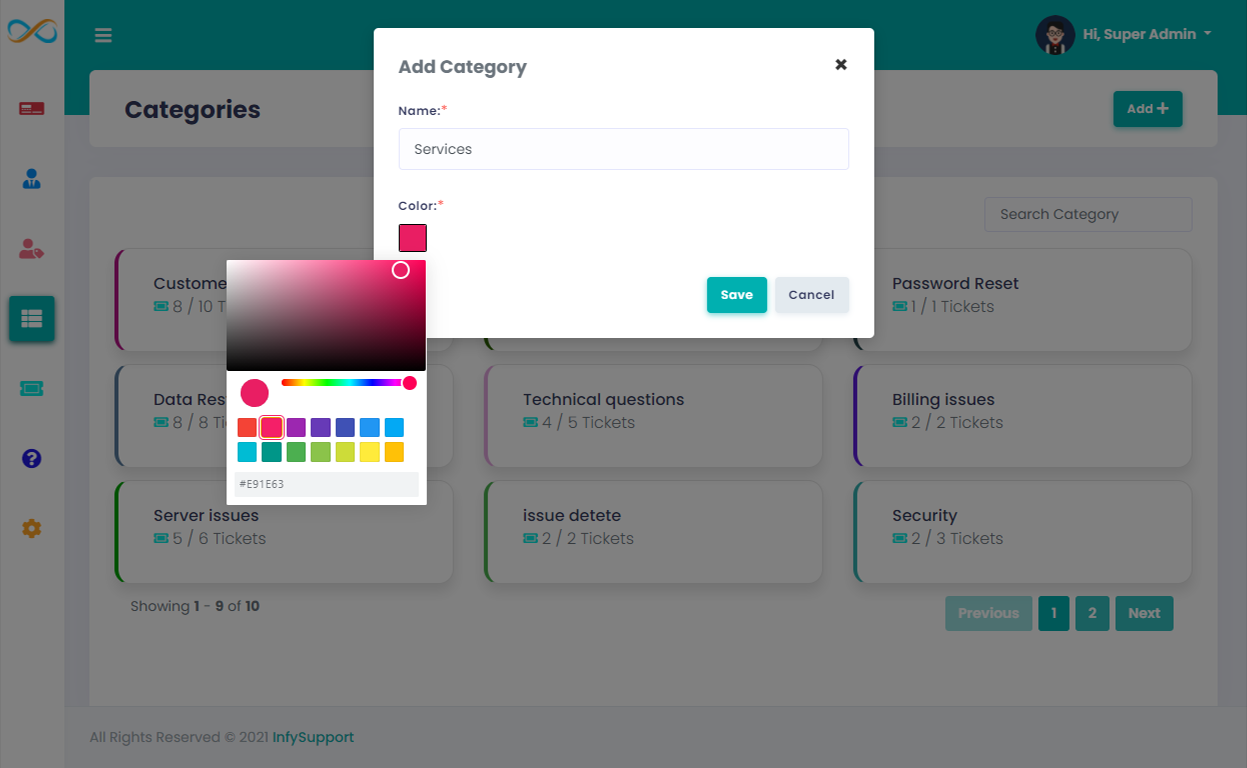Screen dimensions: 1247x768
Task: Open the blue admin user sidebar icon
Action: [x=32, y=179]
